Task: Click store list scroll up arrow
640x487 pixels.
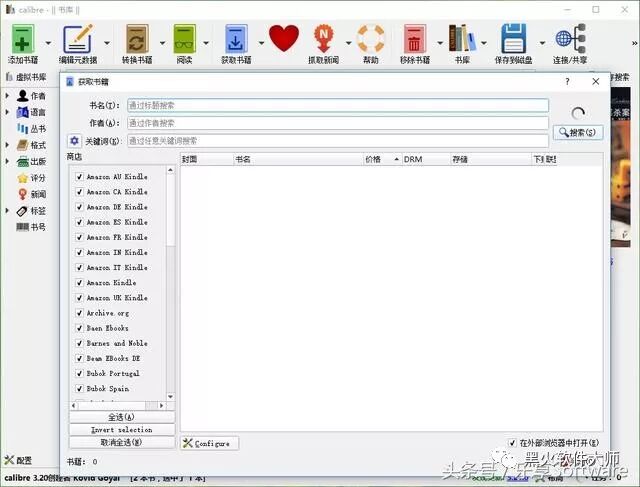Action: click(171, 170)
